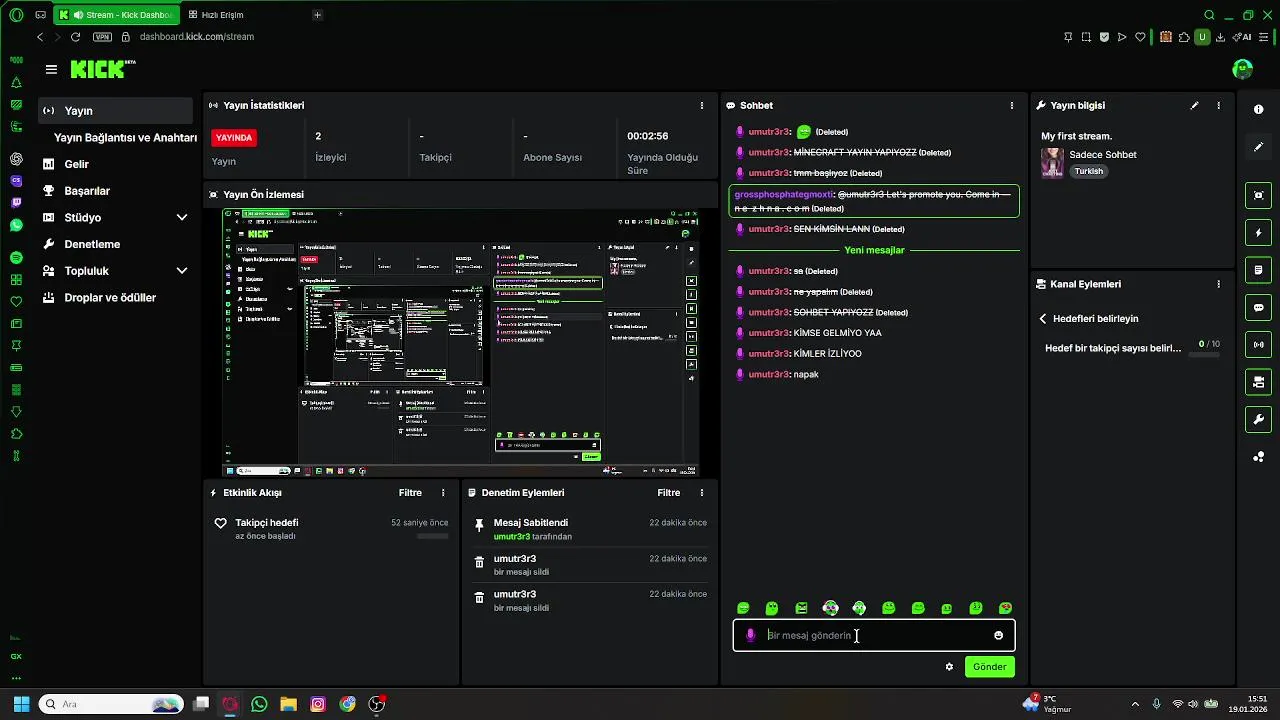Expand the Topluluk submenu chevron
1280x720 pixels.
pos(182,271)
